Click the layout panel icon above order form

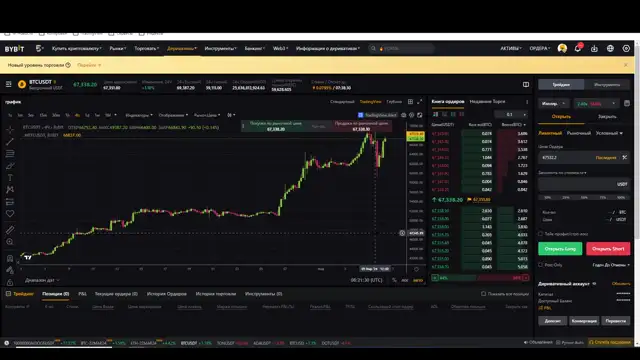click(526, 84)
